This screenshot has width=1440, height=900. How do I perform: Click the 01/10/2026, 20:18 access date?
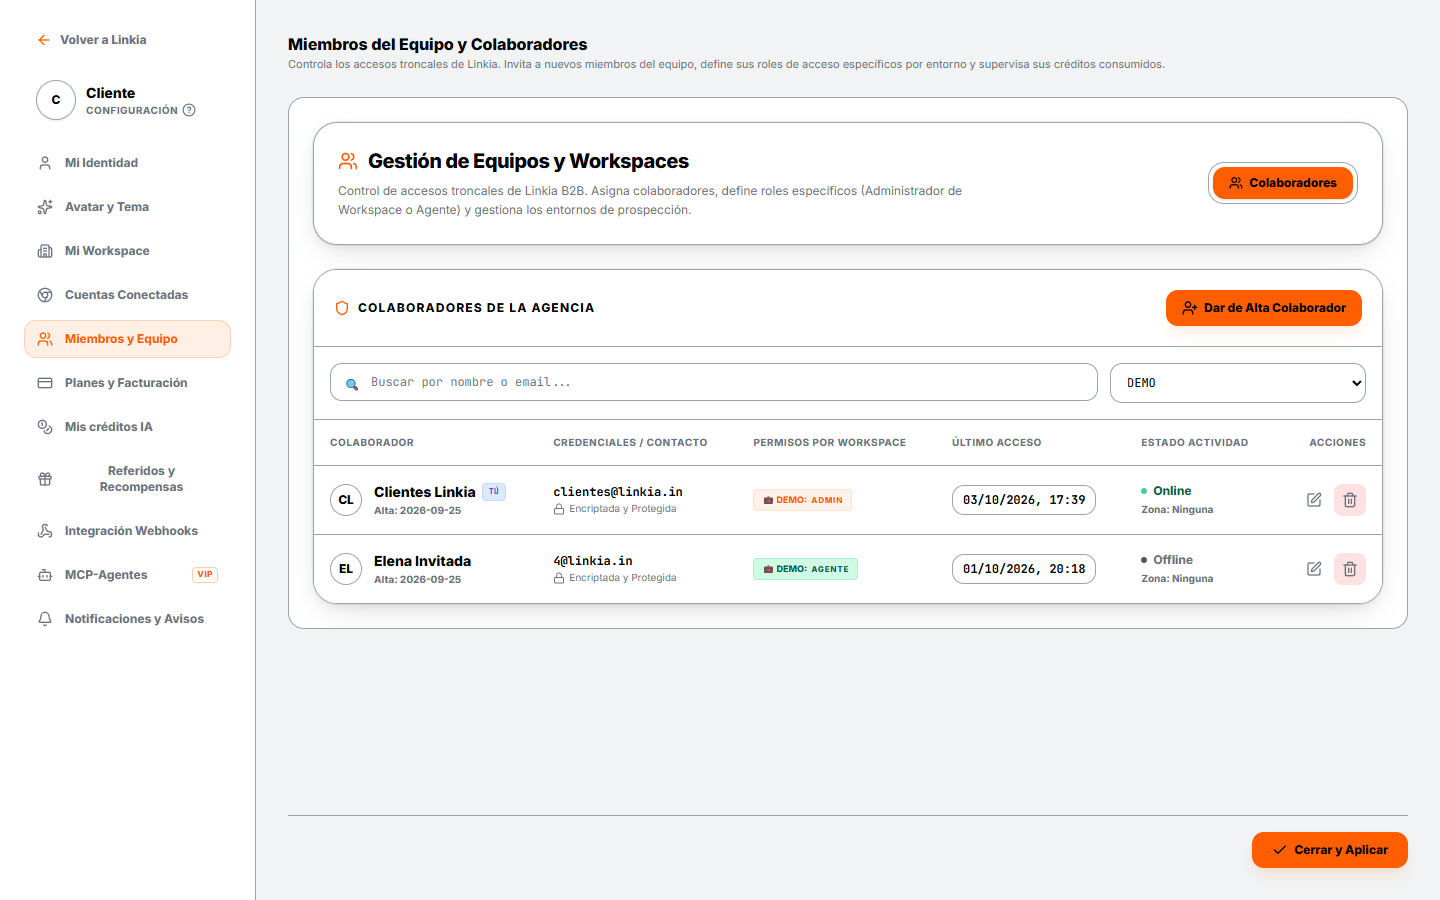[x=1024, y=569]
